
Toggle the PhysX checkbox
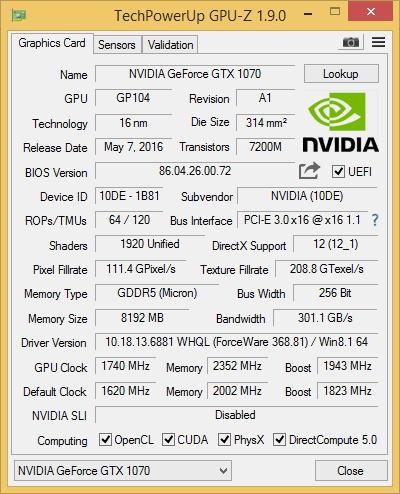tap(224, 440)
